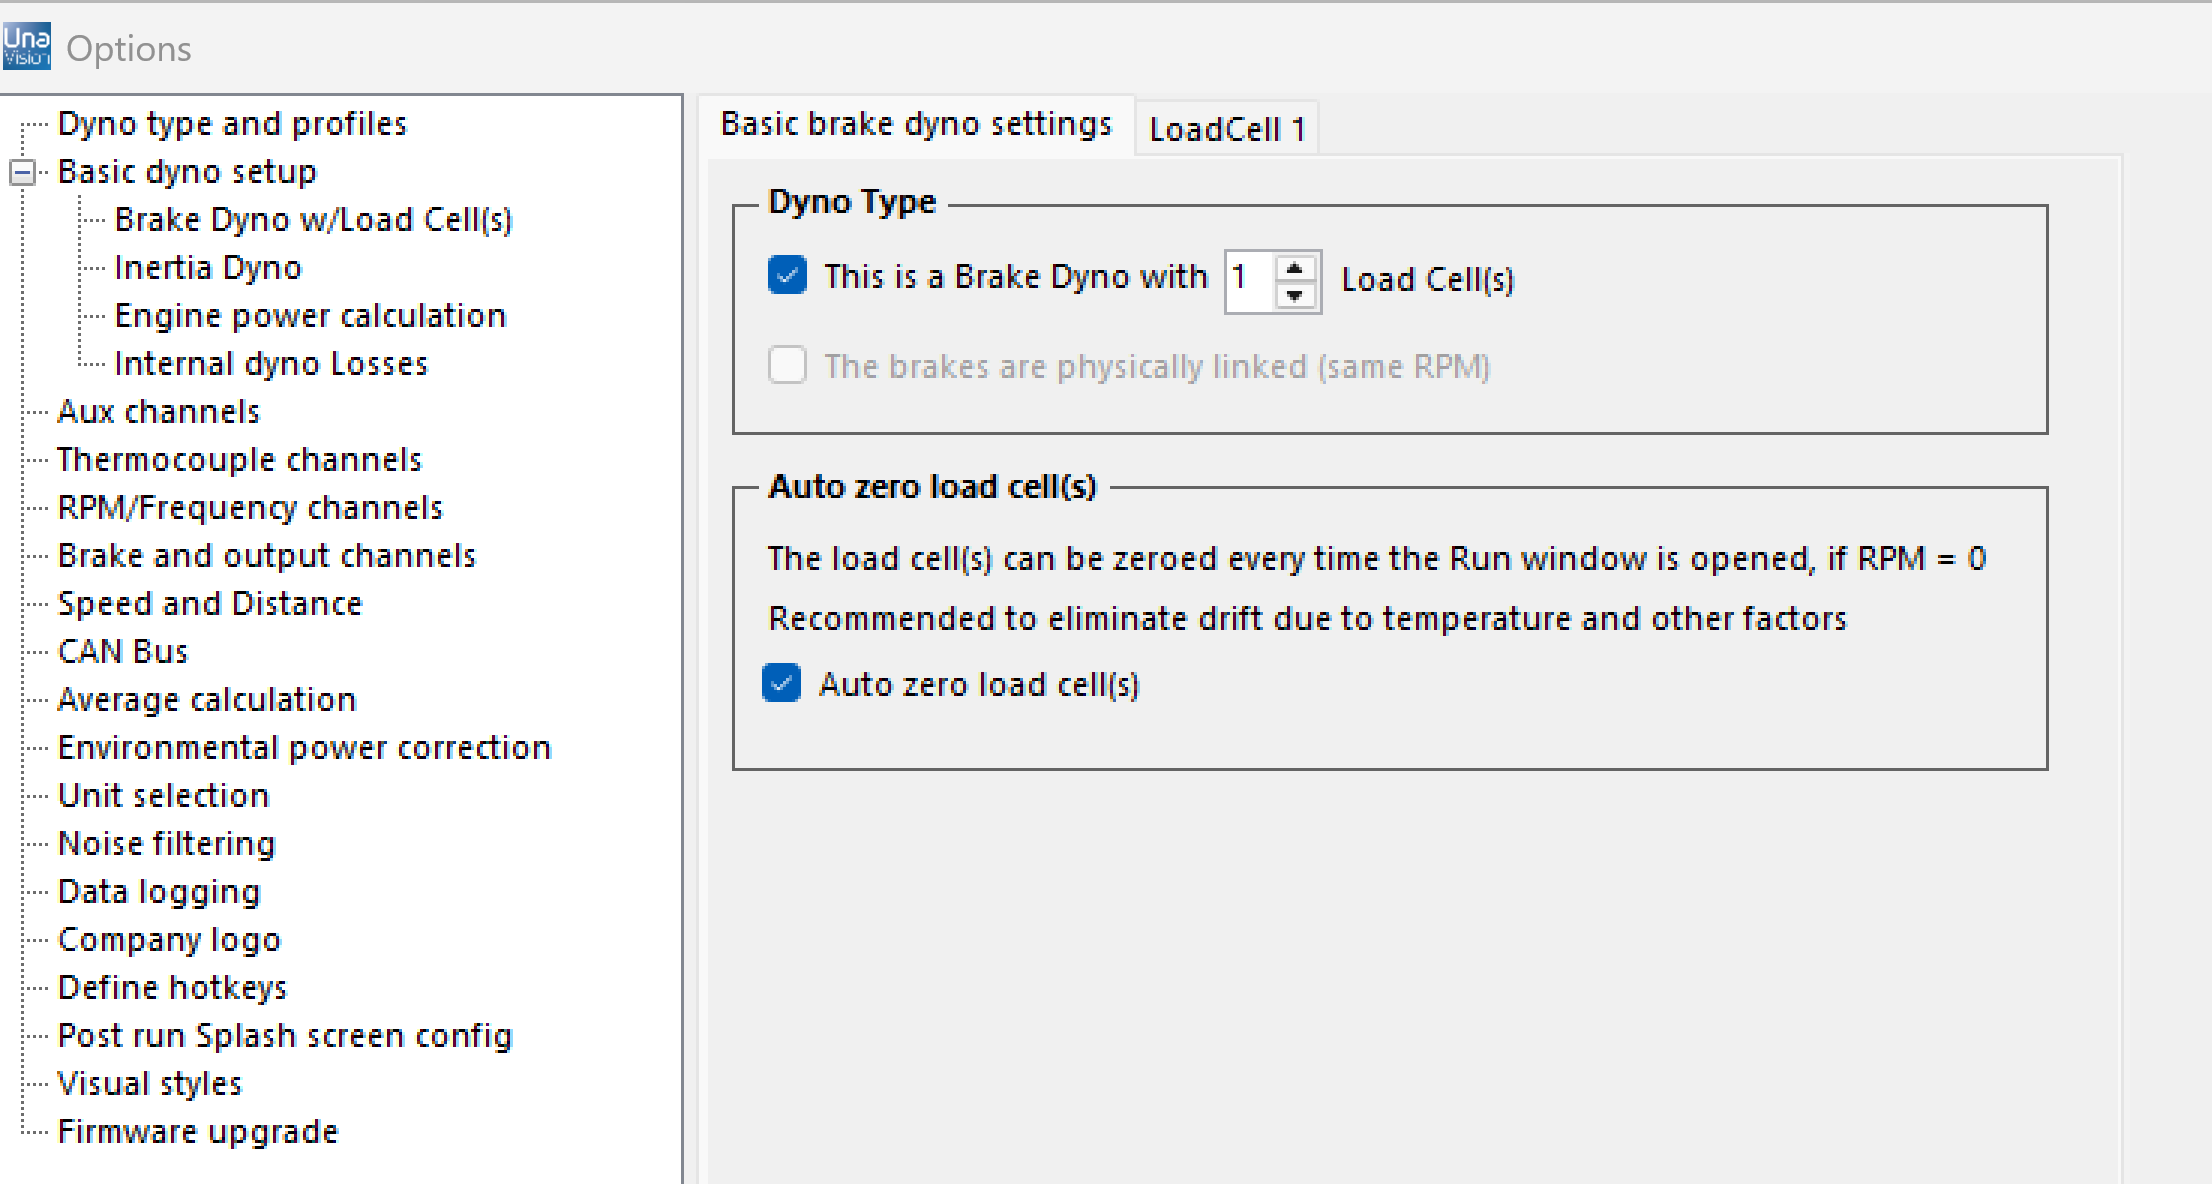Decrease load cell count with down arrow

1295,295
